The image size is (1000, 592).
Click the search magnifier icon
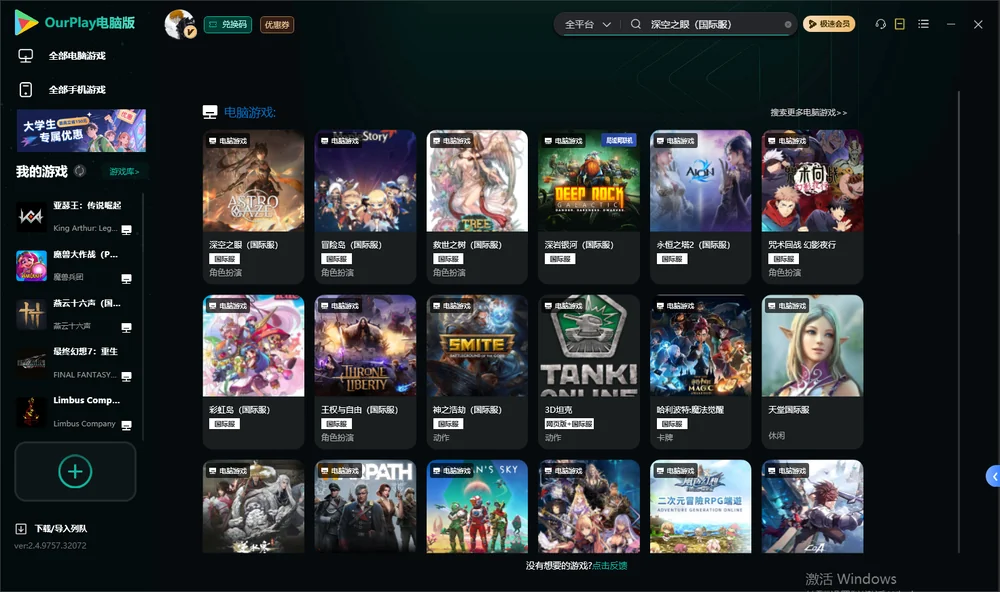pyautogui.click(x=635, y=24)
